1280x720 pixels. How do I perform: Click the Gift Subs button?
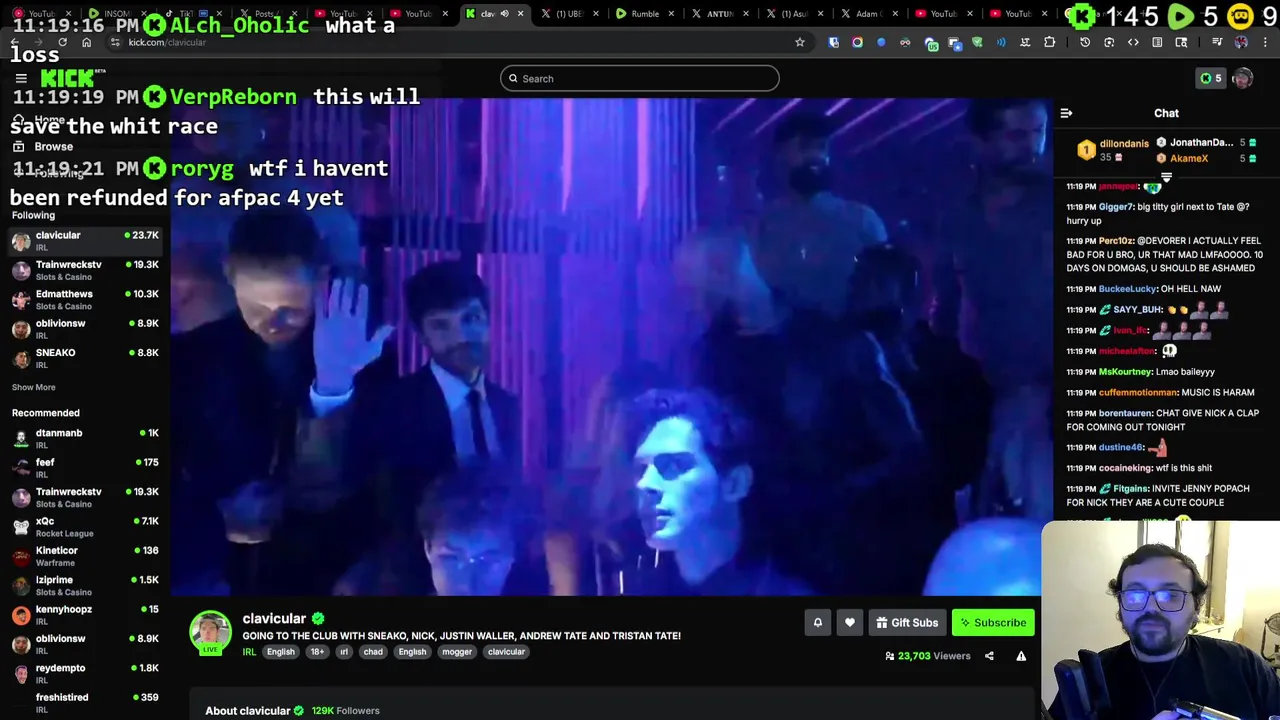point(907,622)
